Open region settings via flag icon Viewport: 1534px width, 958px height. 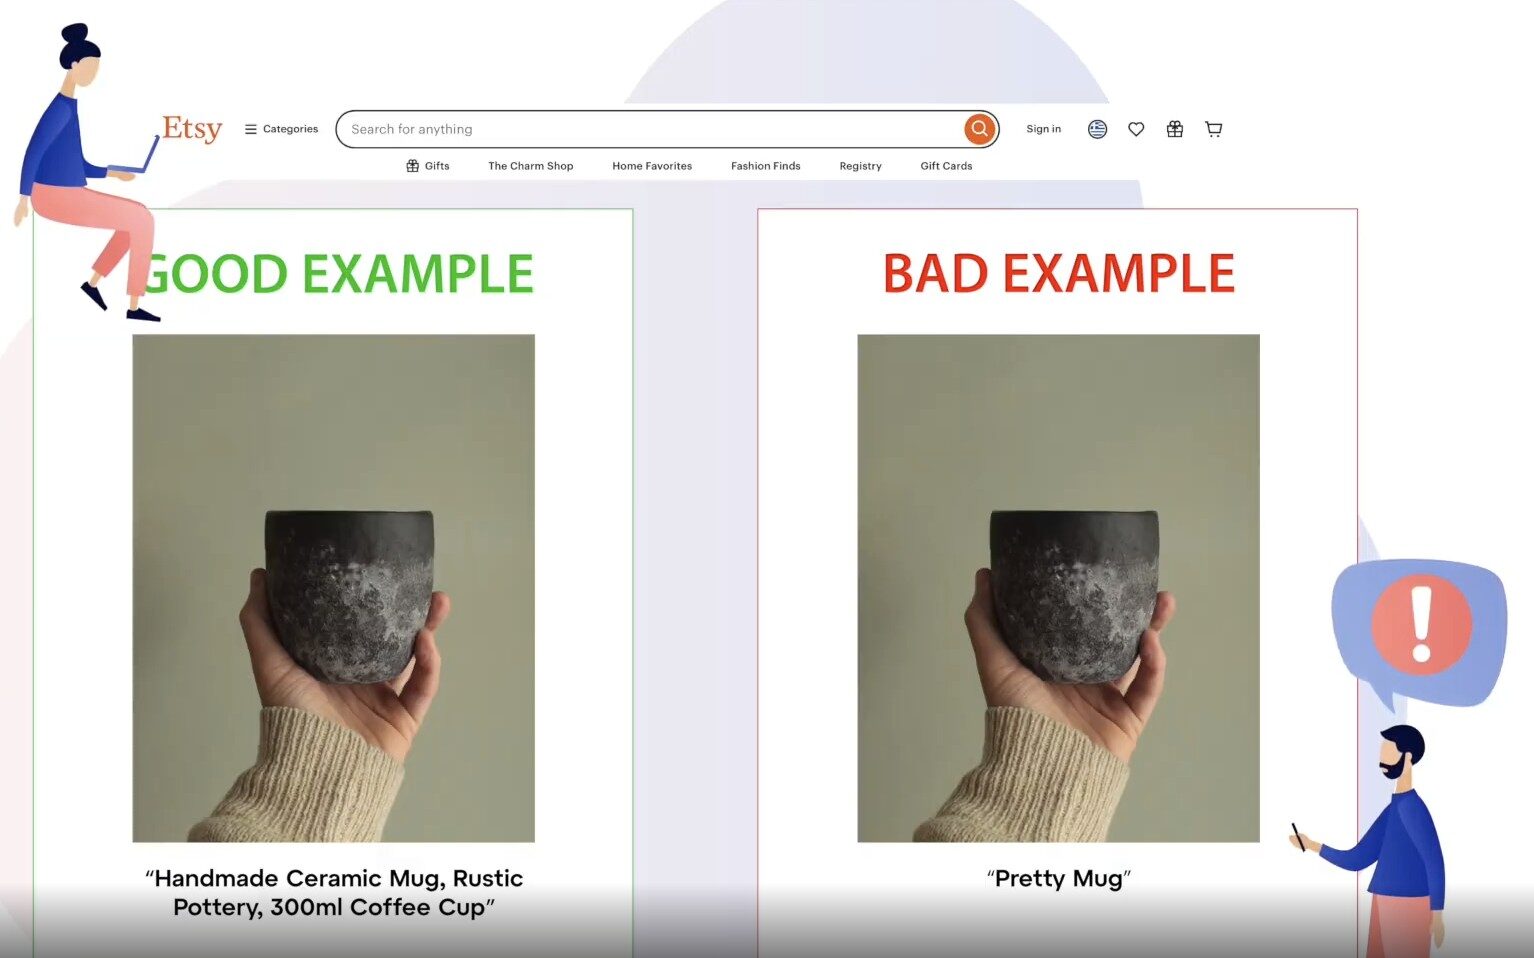(1097, 129)
